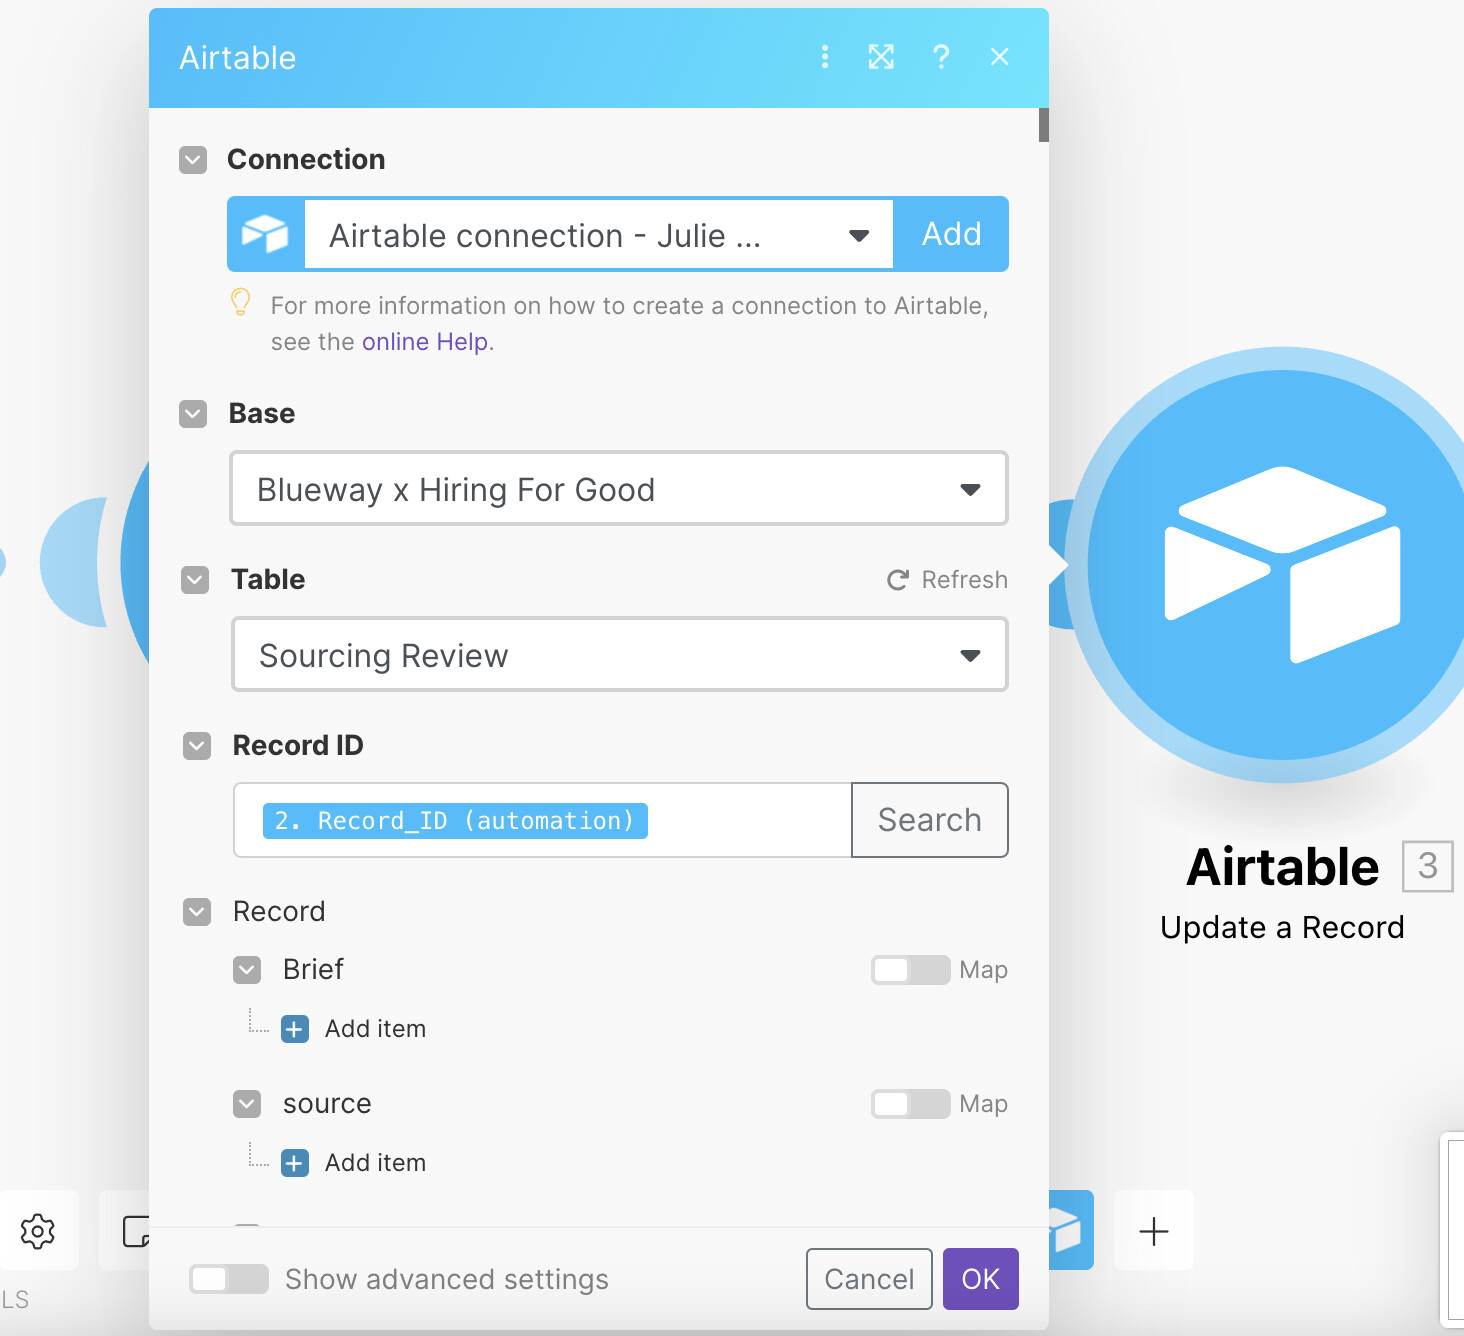Viewport: 1464px width, 1336px height.
Task: Collapse the source field group
Action: [247, 1104]
